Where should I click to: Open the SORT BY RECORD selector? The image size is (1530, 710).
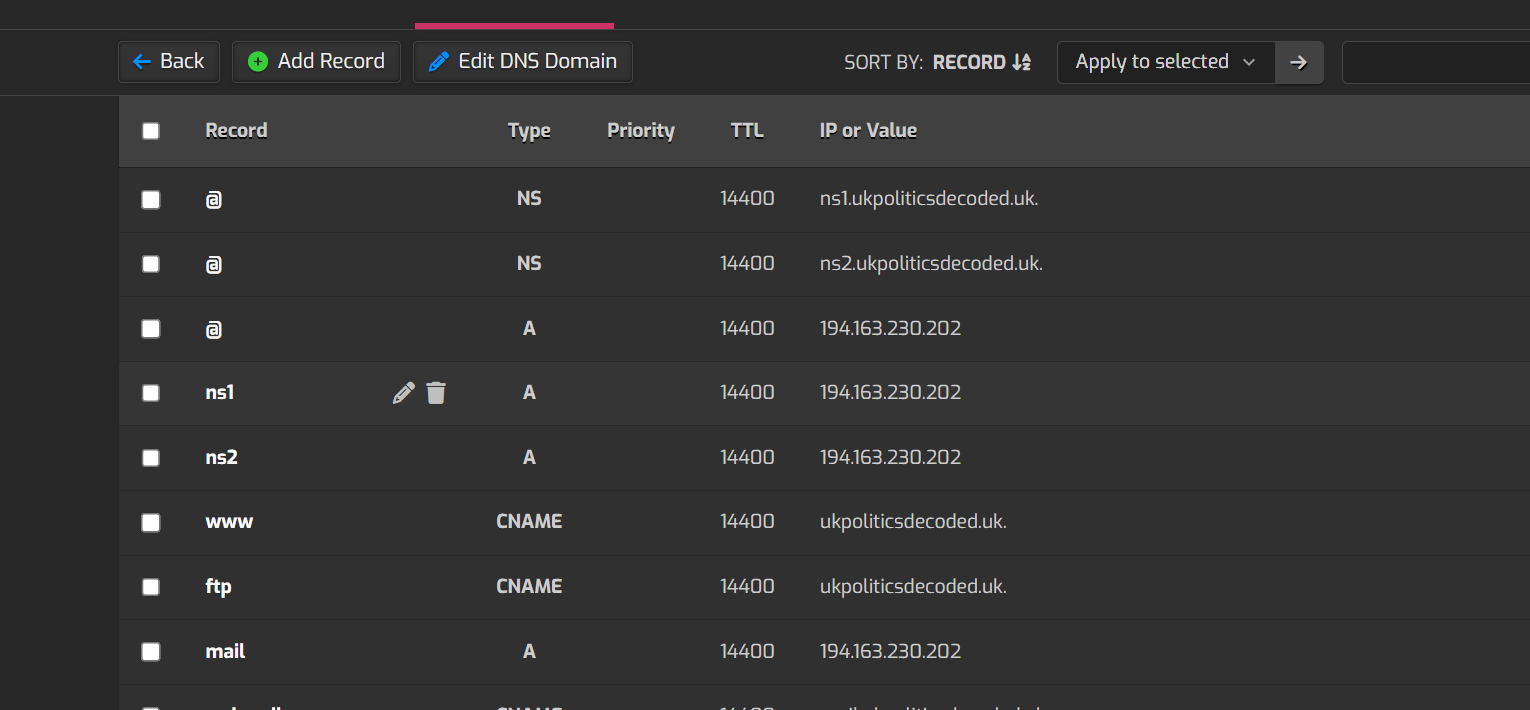click(x=968, y=62)
